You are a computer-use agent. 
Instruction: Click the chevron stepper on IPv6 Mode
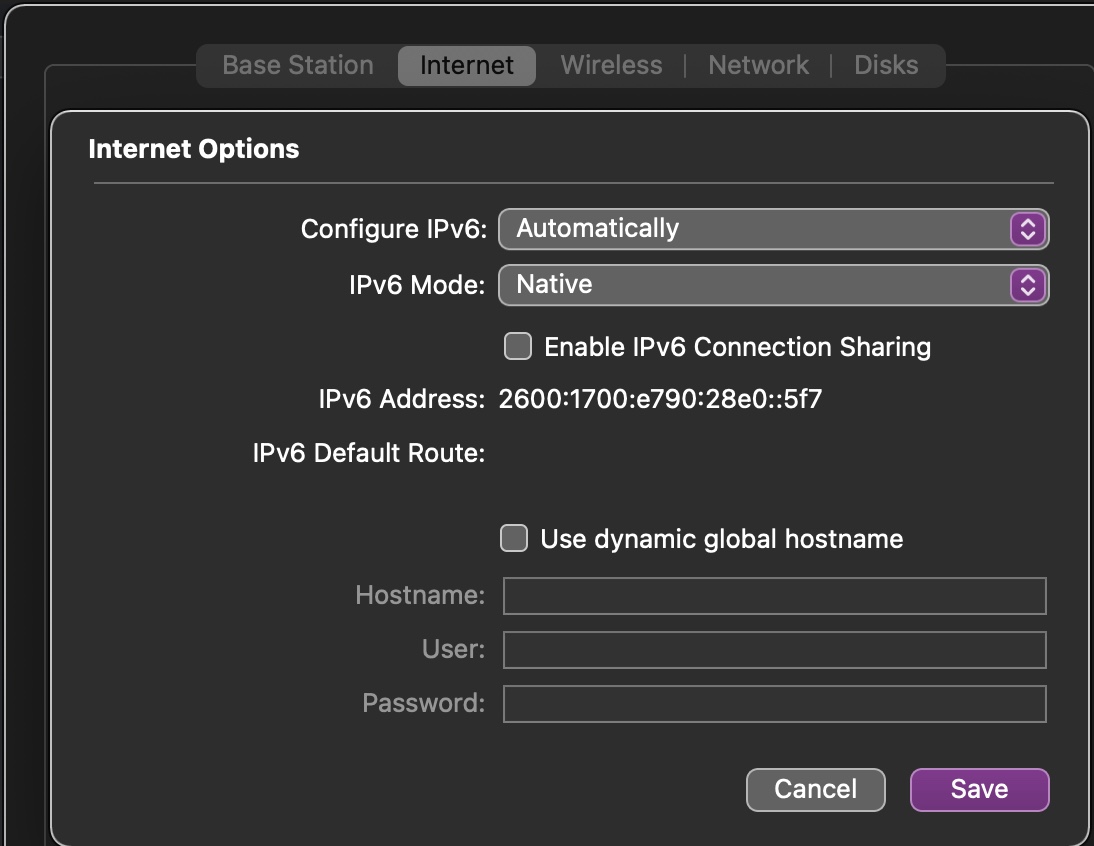[1027, 285]
